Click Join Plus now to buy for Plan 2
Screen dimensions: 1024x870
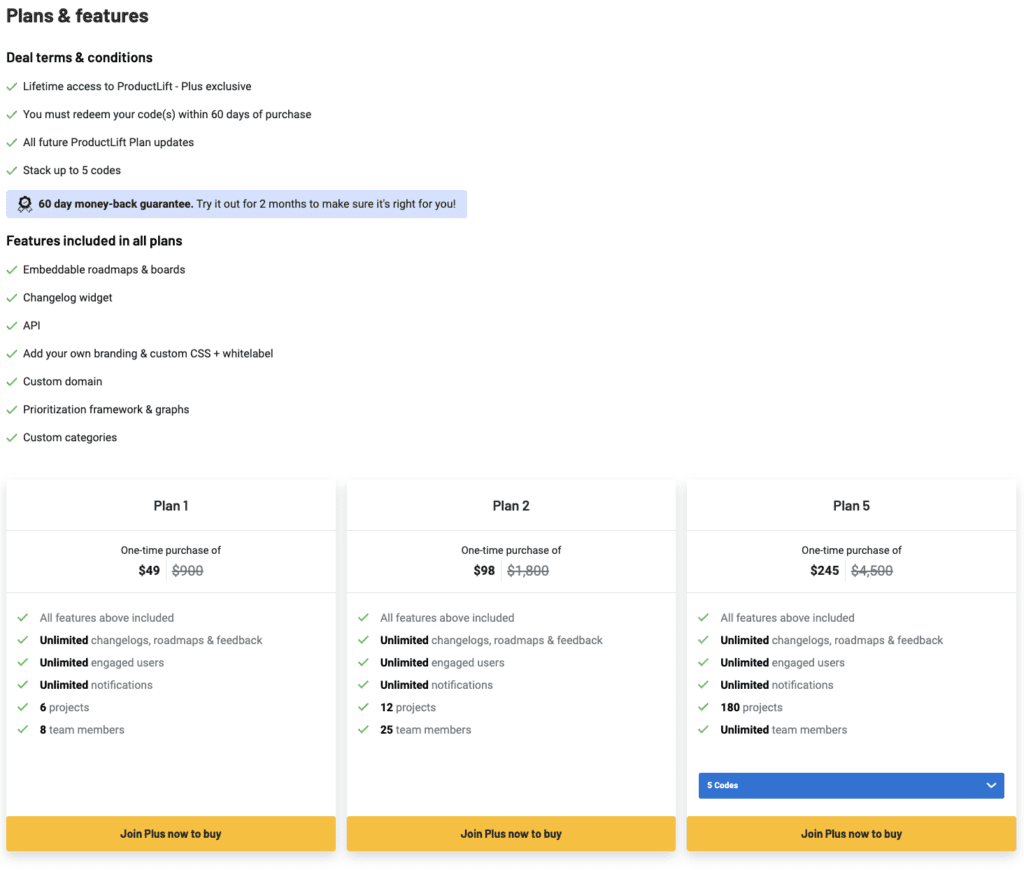coord(511,833)
